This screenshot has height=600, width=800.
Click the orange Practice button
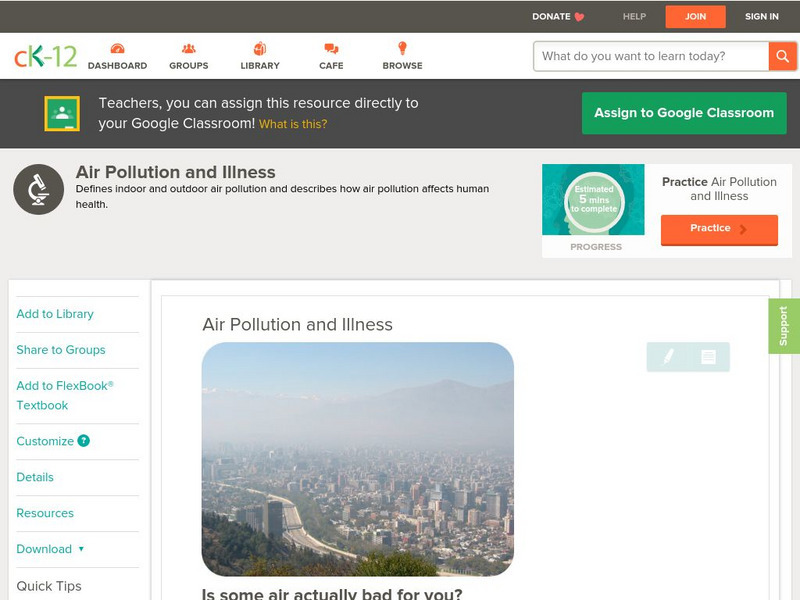point(718,229)
